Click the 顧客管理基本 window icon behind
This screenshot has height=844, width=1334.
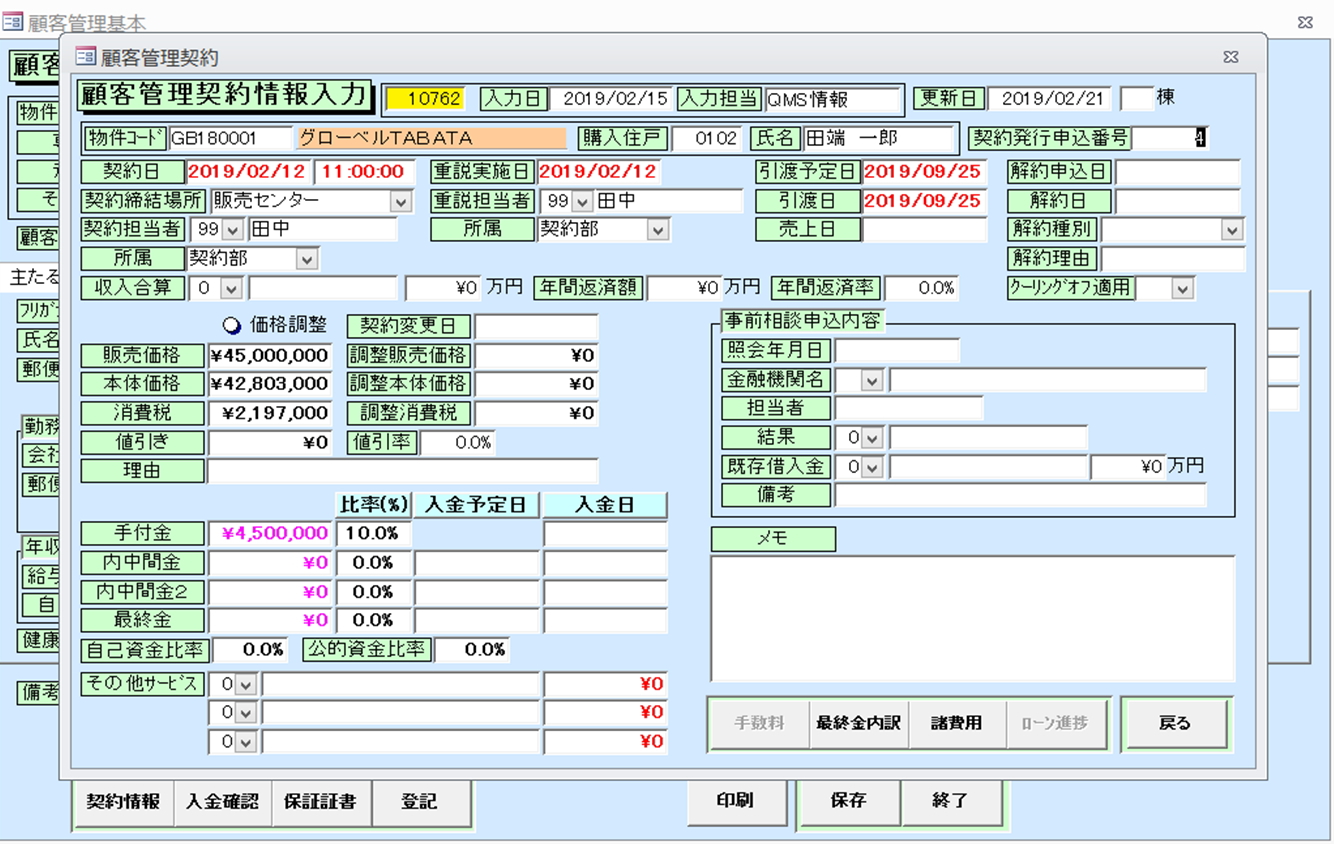(14, 21)
